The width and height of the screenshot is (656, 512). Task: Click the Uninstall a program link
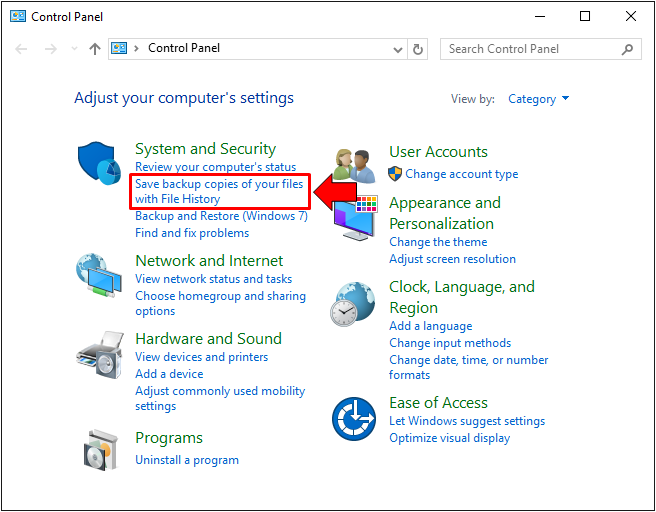pos(187,460)
